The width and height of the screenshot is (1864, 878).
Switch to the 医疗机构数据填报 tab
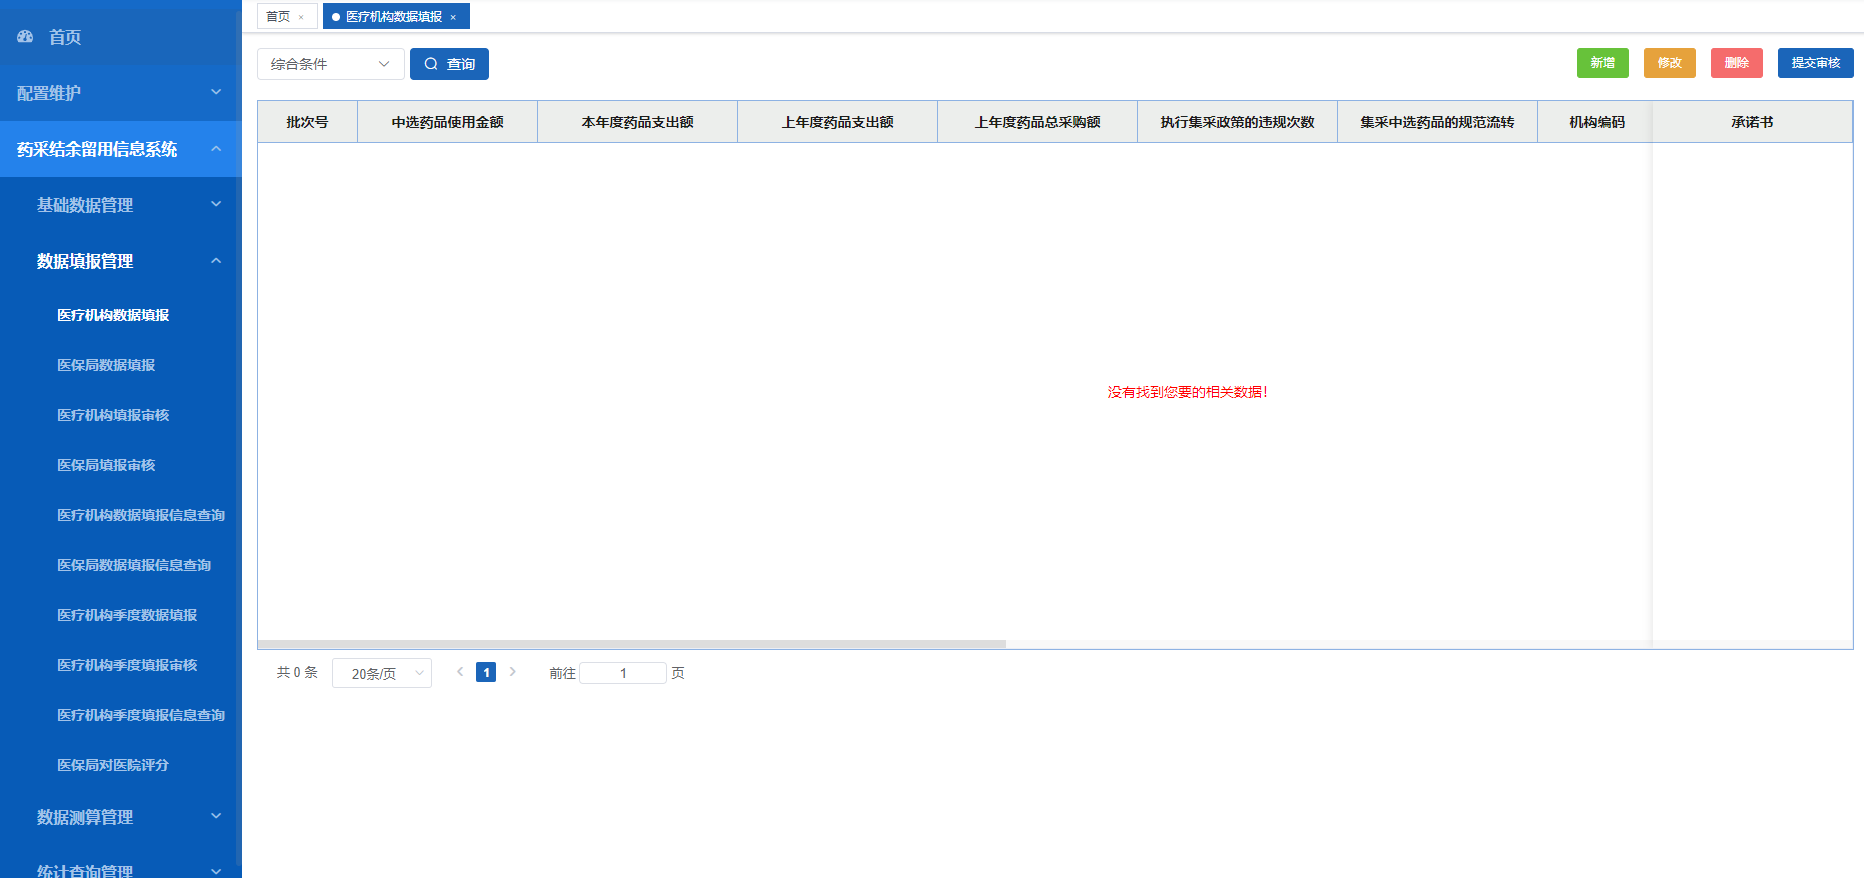click(x=394, y=17)
